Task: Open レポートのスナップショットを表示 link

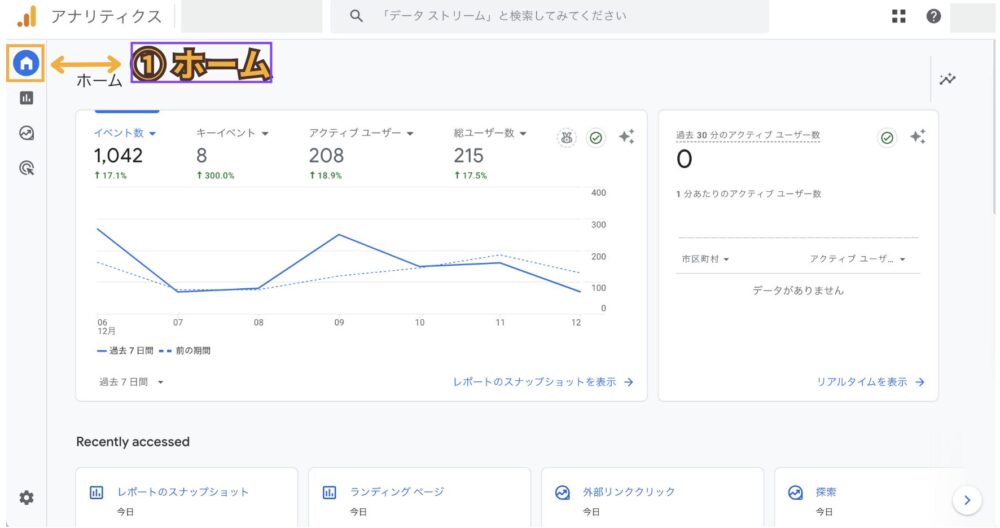Action: [543, 382]
